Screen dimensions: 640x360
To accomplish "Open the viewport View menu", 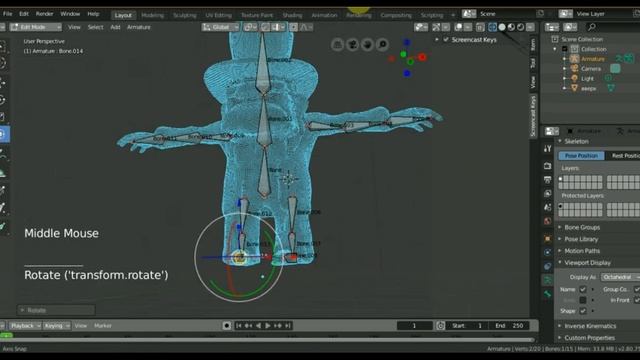I will pos(74,27).
